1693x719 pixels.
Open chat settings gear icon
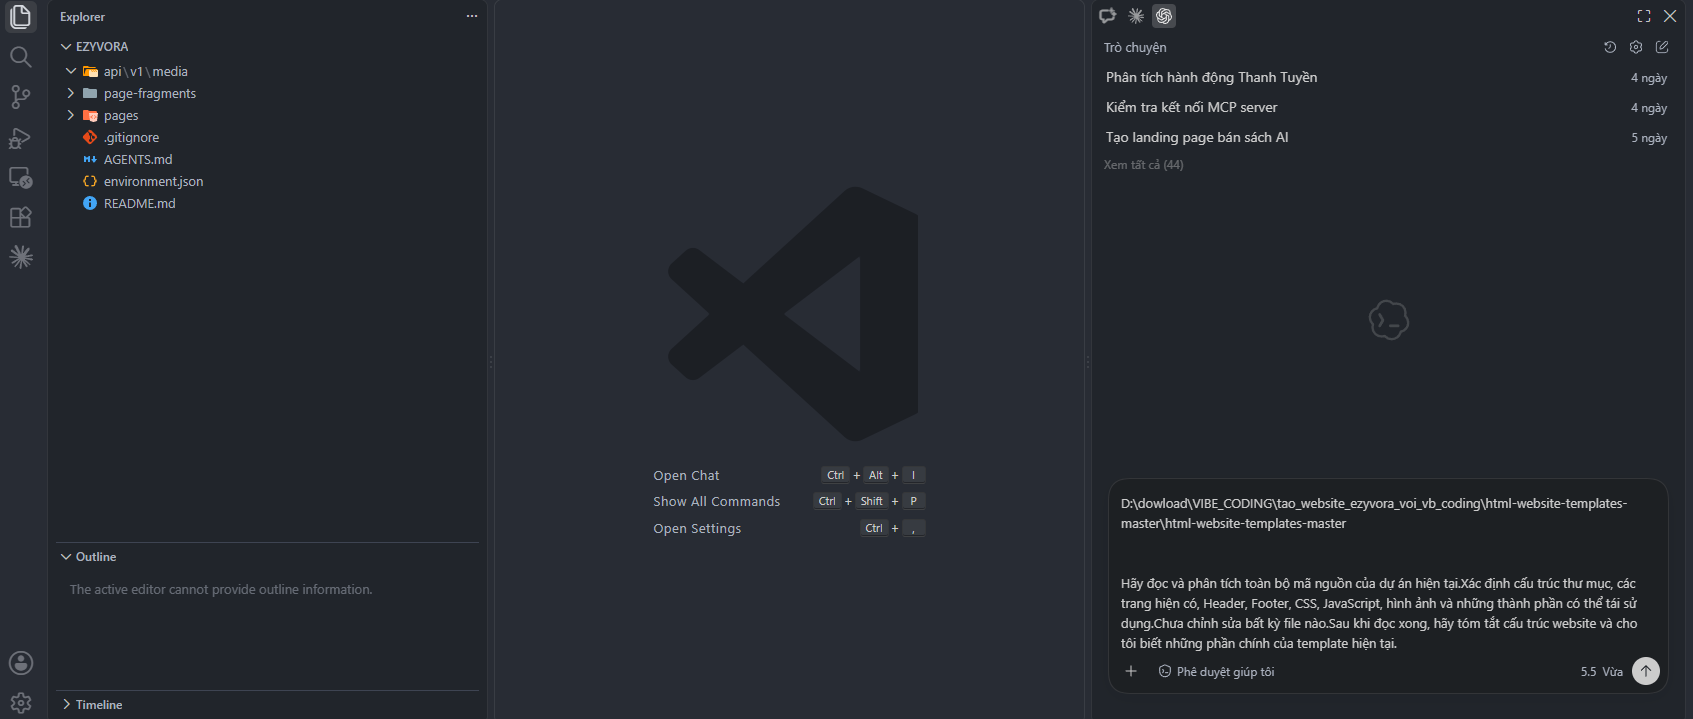pyautogui.click(x=1636, y=47)
